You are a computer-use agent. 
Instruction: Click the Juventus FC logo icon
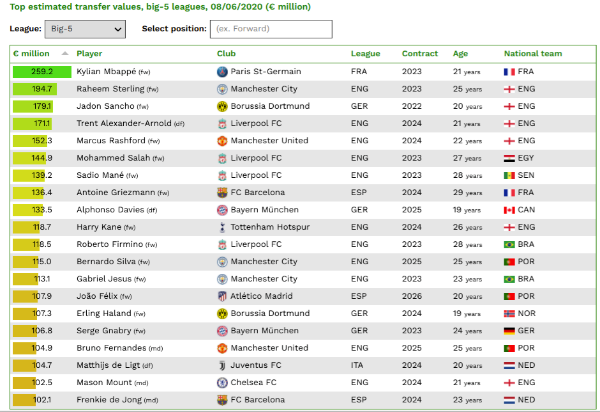point(222,365)
